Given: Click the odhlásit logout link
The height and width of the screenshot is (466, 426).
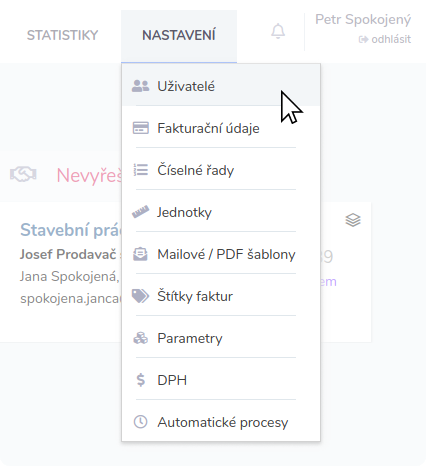Looking at the screenshot, I should tap(385, 39).
